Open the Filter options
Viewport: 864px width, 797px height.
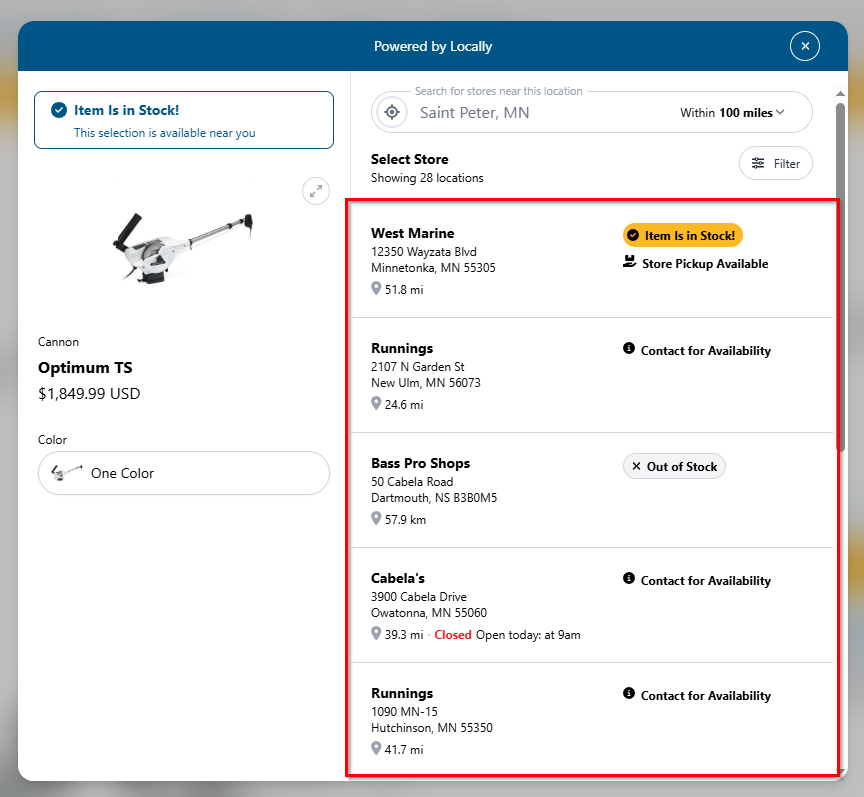click(775, 163)
